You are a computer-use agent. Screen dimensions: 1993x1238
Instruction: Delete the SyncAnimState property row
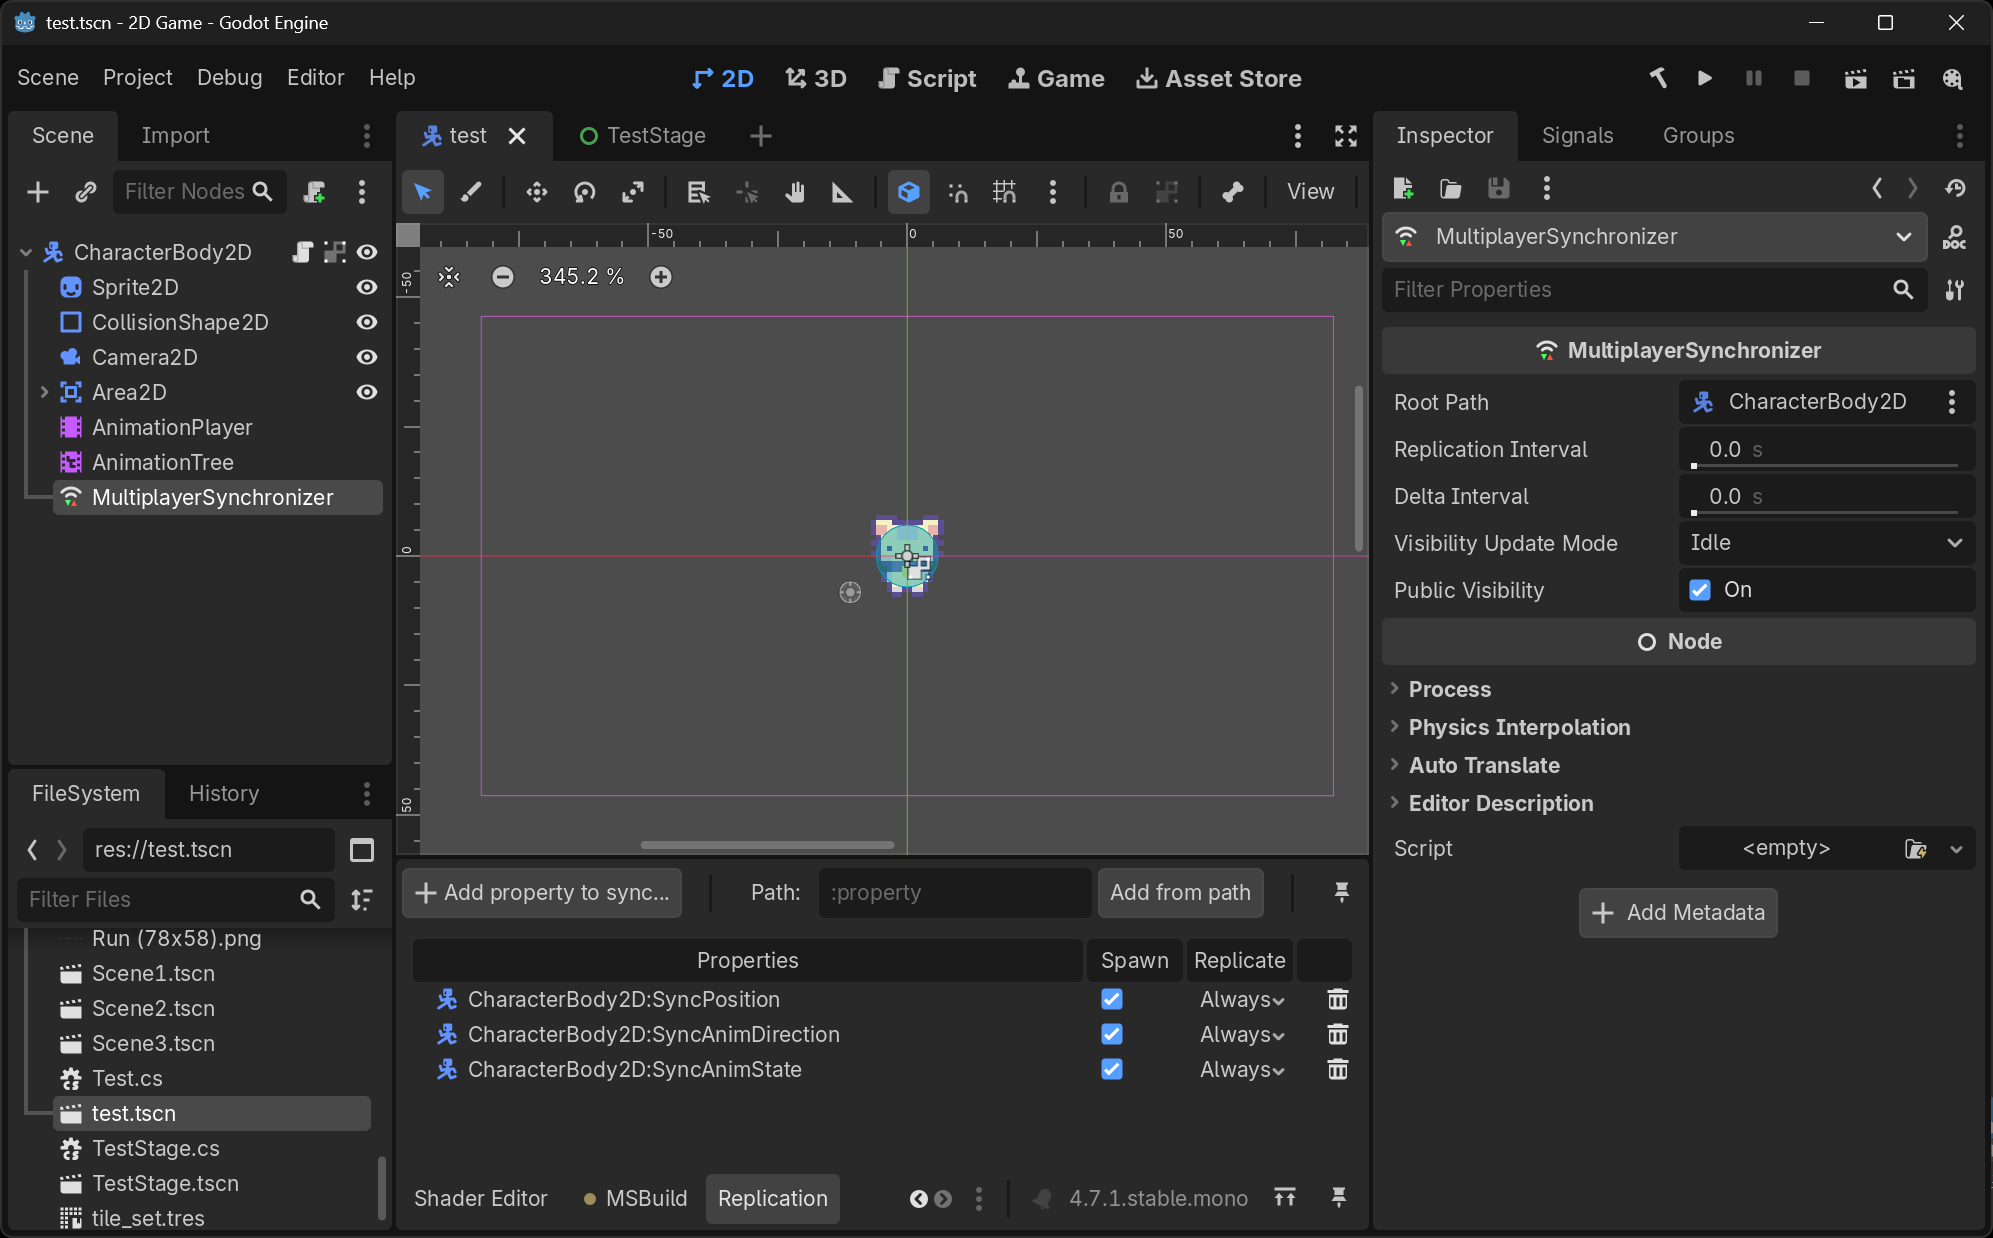click(1338, 1069)
